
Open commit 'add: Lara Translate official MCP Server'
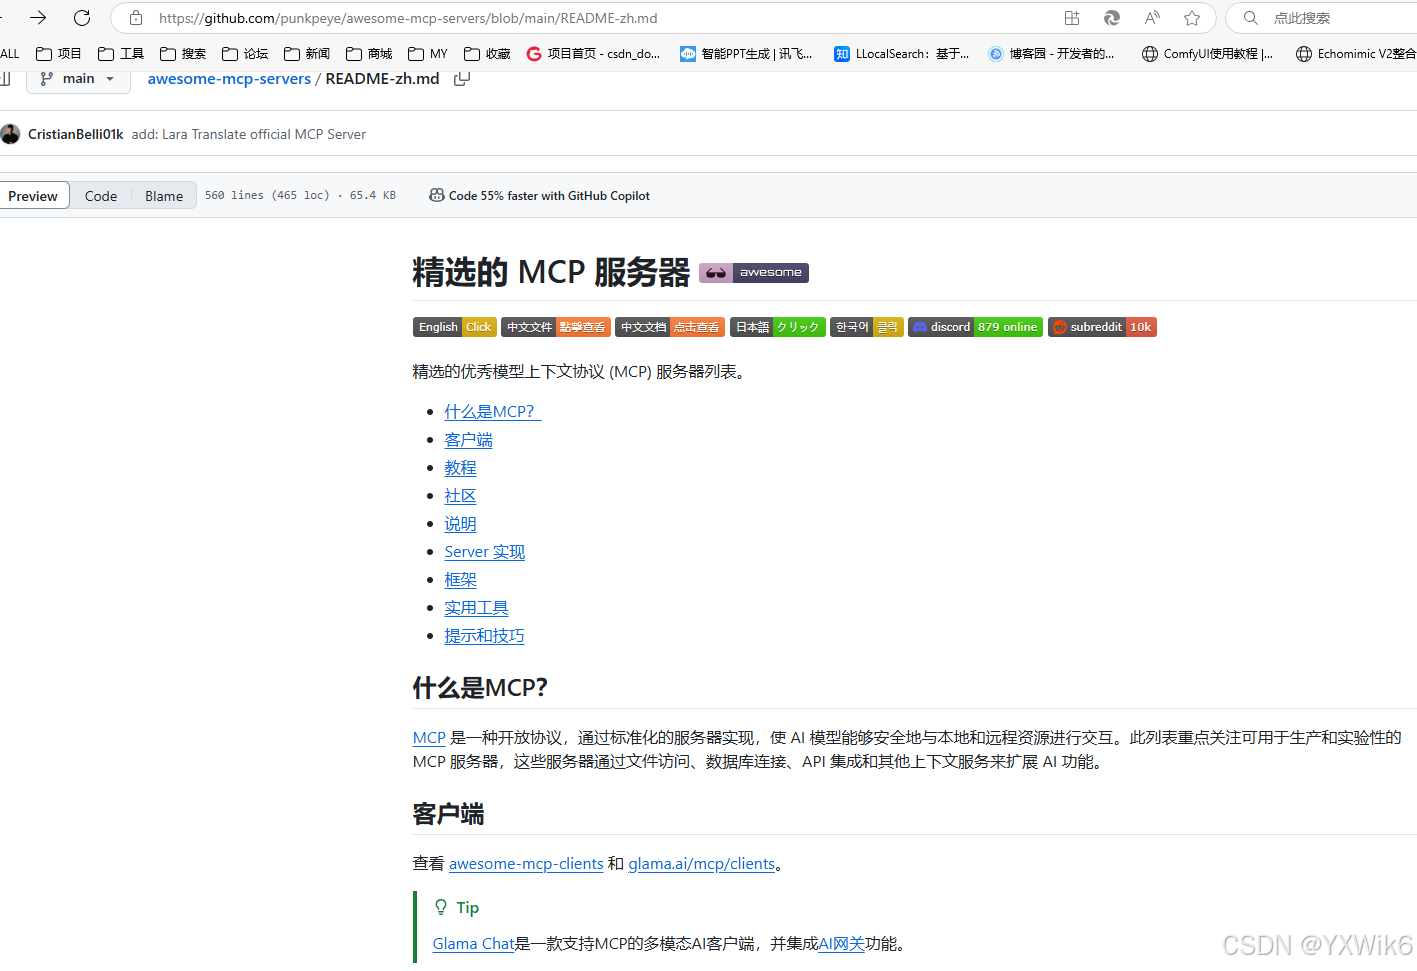[x=248, y=134]
